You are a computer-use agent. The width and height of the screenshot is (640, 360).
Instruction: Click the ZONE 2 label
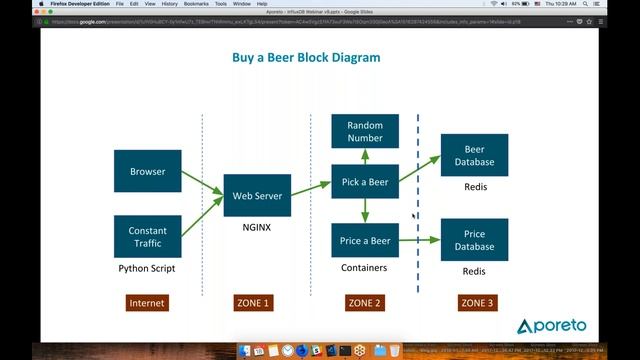click(x=364, y=303)
